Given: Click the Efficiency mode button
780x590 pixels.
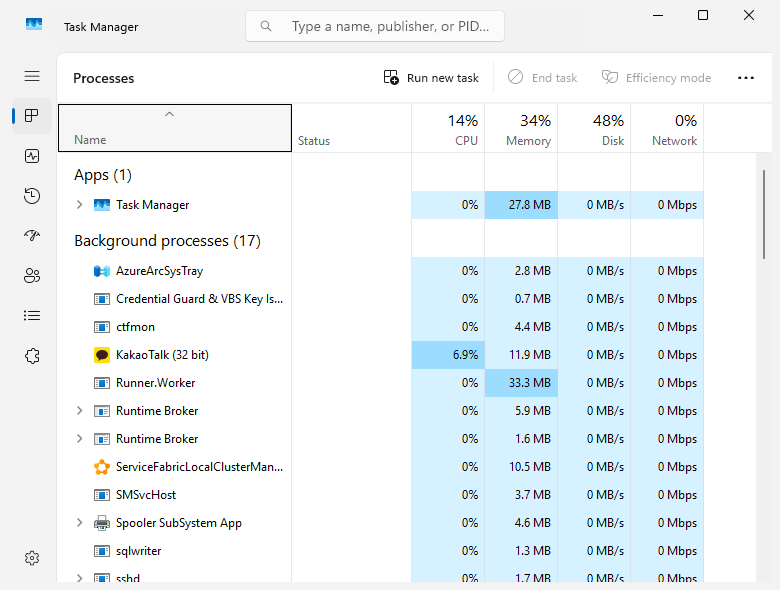Looking at the screenshot, I should 657,78.
